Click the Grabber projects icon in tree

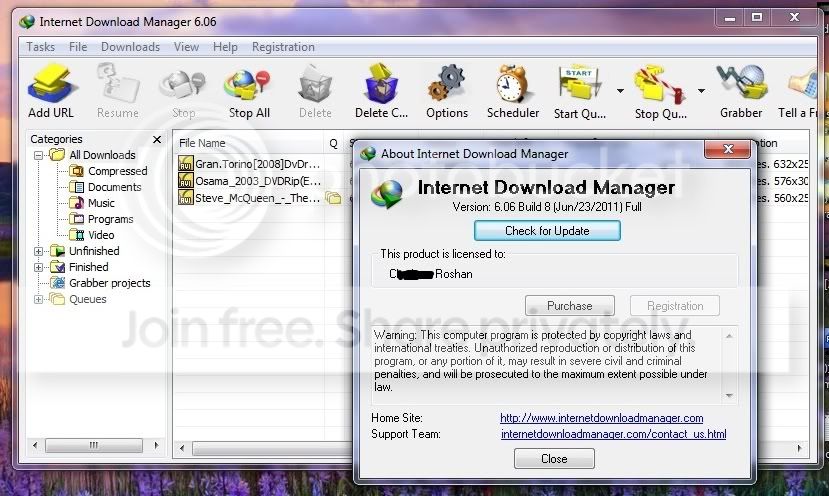pyautogui.click(x=57, y=283)
